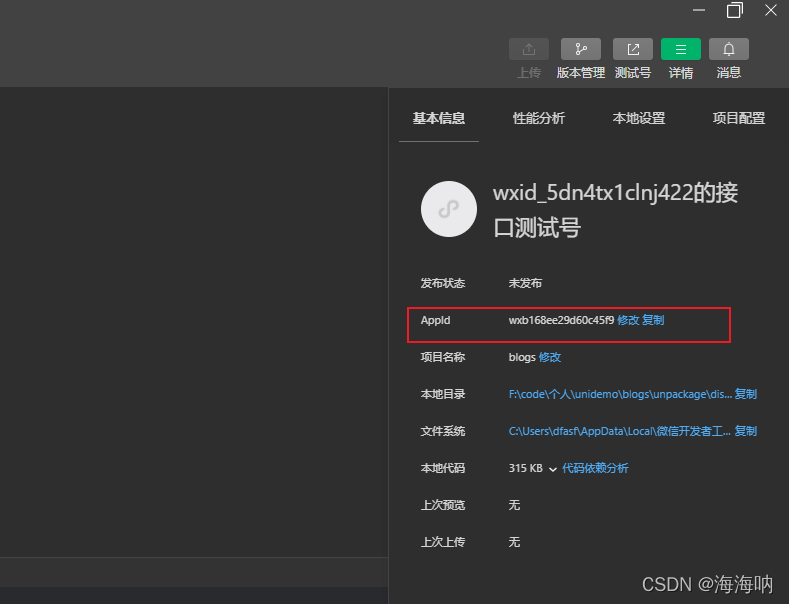
Task: Click the disabled 上传 upload icon
Action: click(528, 49)
